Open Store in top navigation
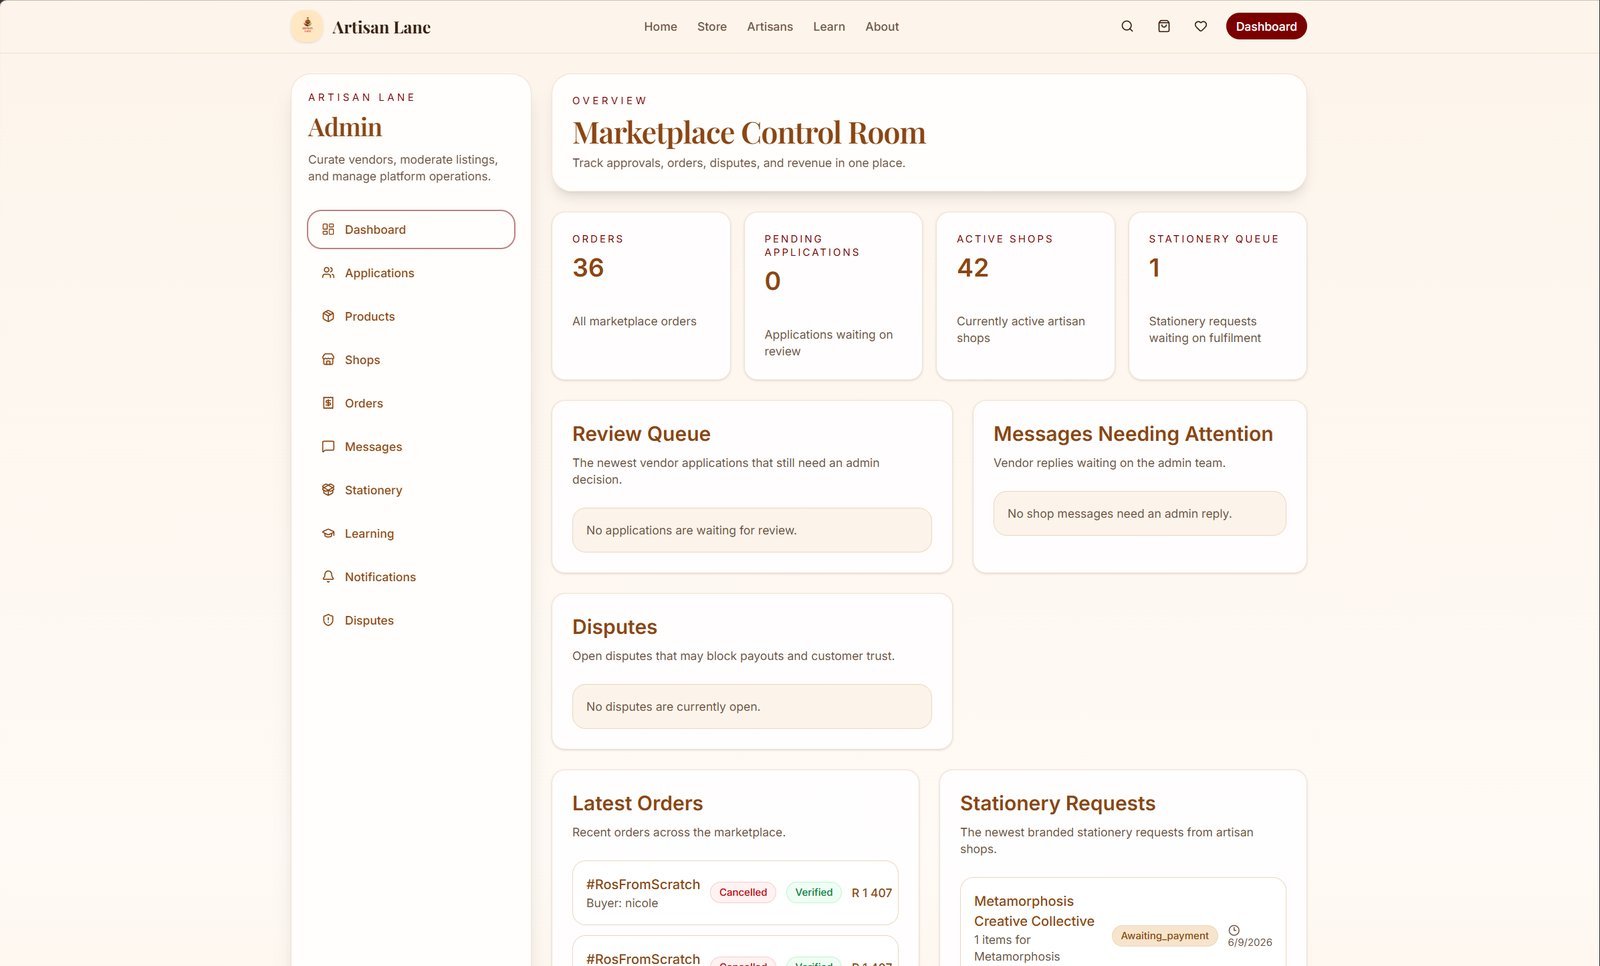 (x=712, y=27)
